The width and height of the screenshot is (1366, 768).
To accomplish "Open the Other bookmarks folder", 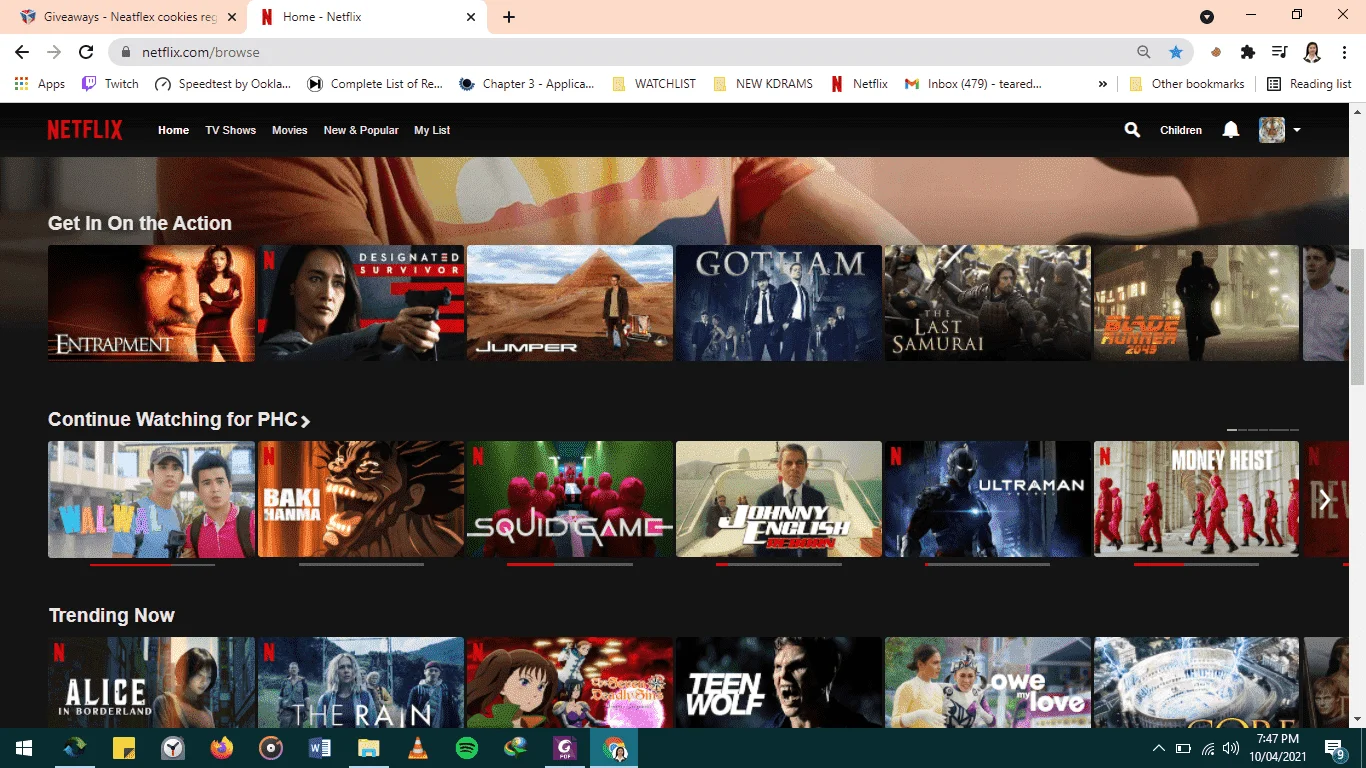I will [x=1187, y=84].
